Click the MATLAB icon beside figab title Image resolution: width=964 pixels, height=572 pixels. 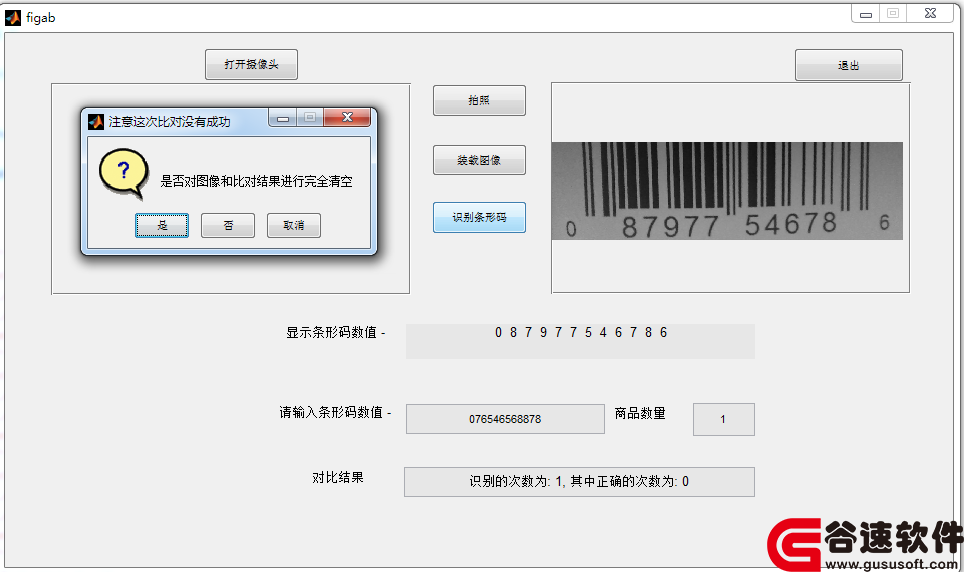(13, 18)
